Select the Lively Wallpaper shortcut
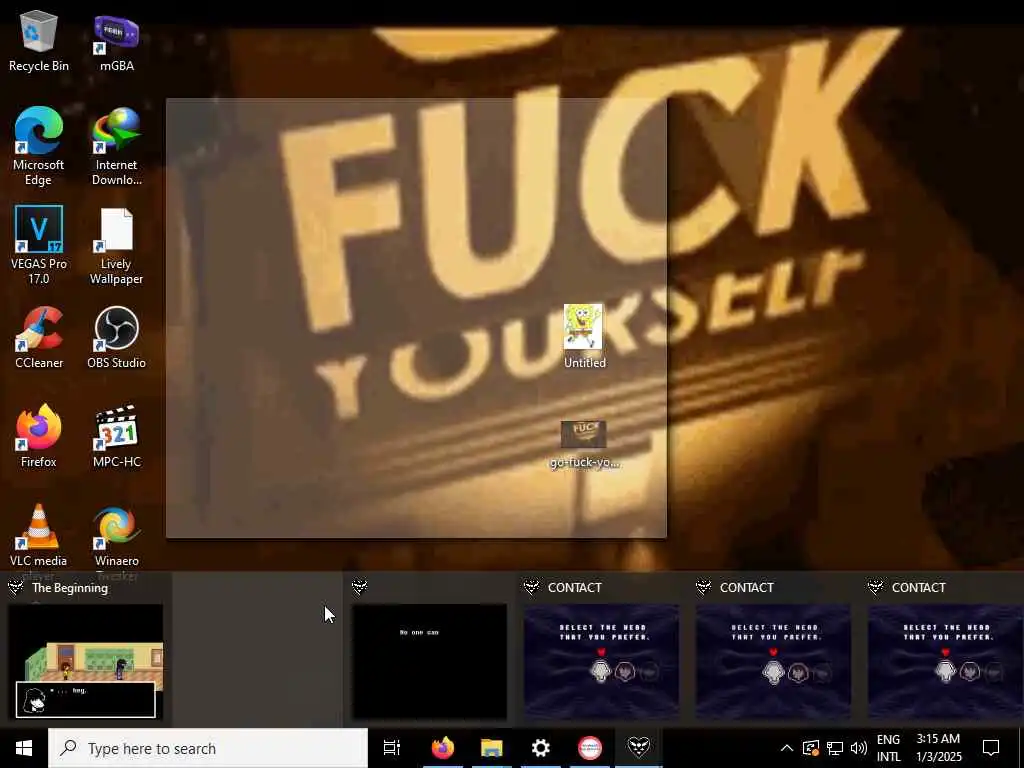The height and width of the screenshot is (768, 1024). click(x=116, y=246)
